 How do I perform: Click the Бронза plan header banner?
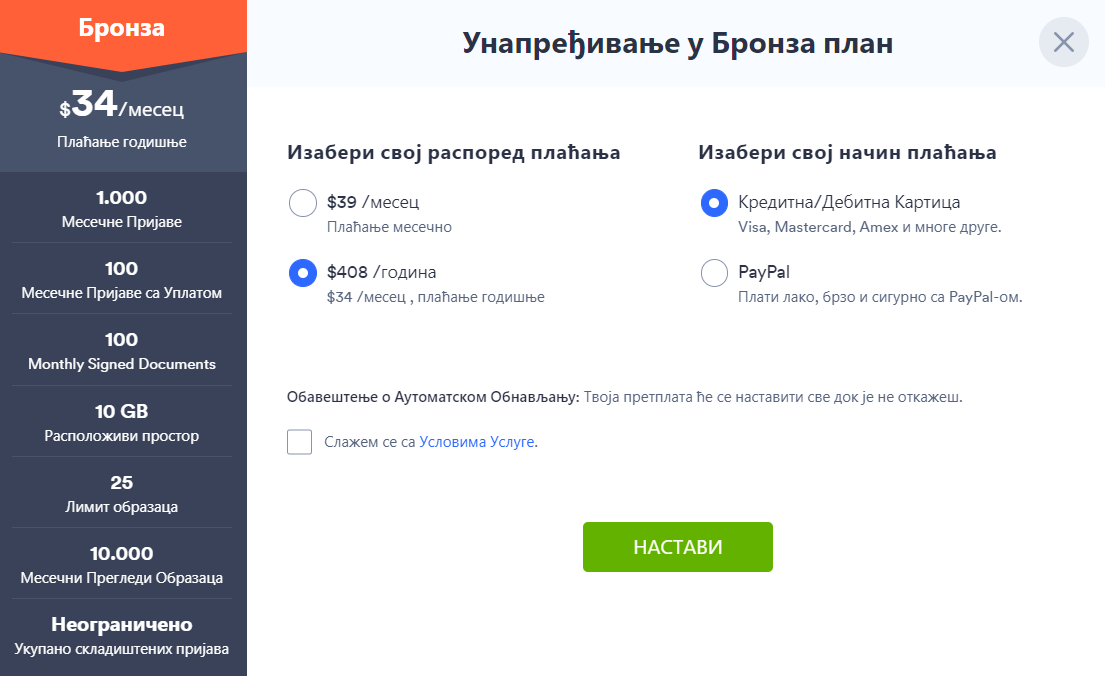(x=122, y=28)
